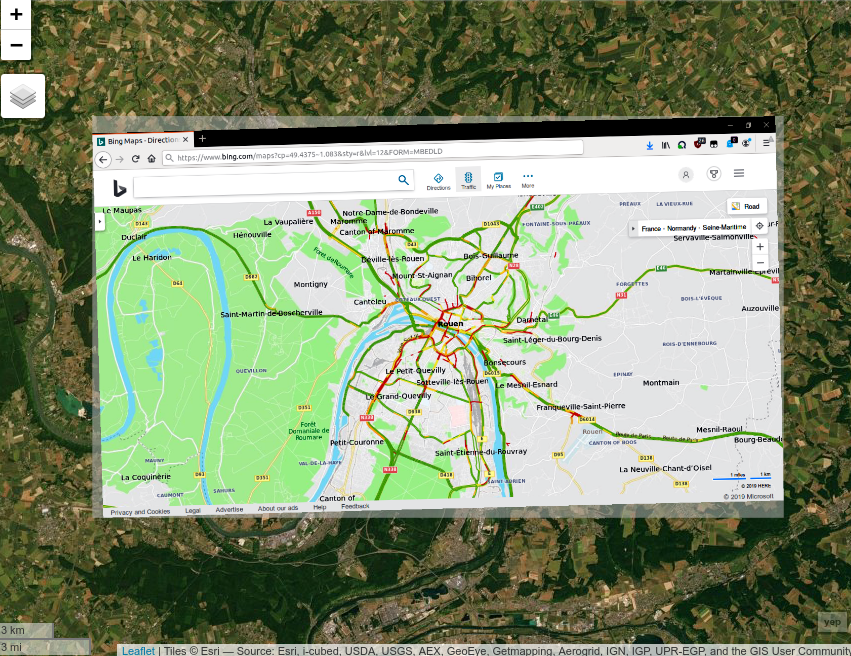Reload the Bing Maps page
The image size is (851, 656).
click(x=136, y=158)
